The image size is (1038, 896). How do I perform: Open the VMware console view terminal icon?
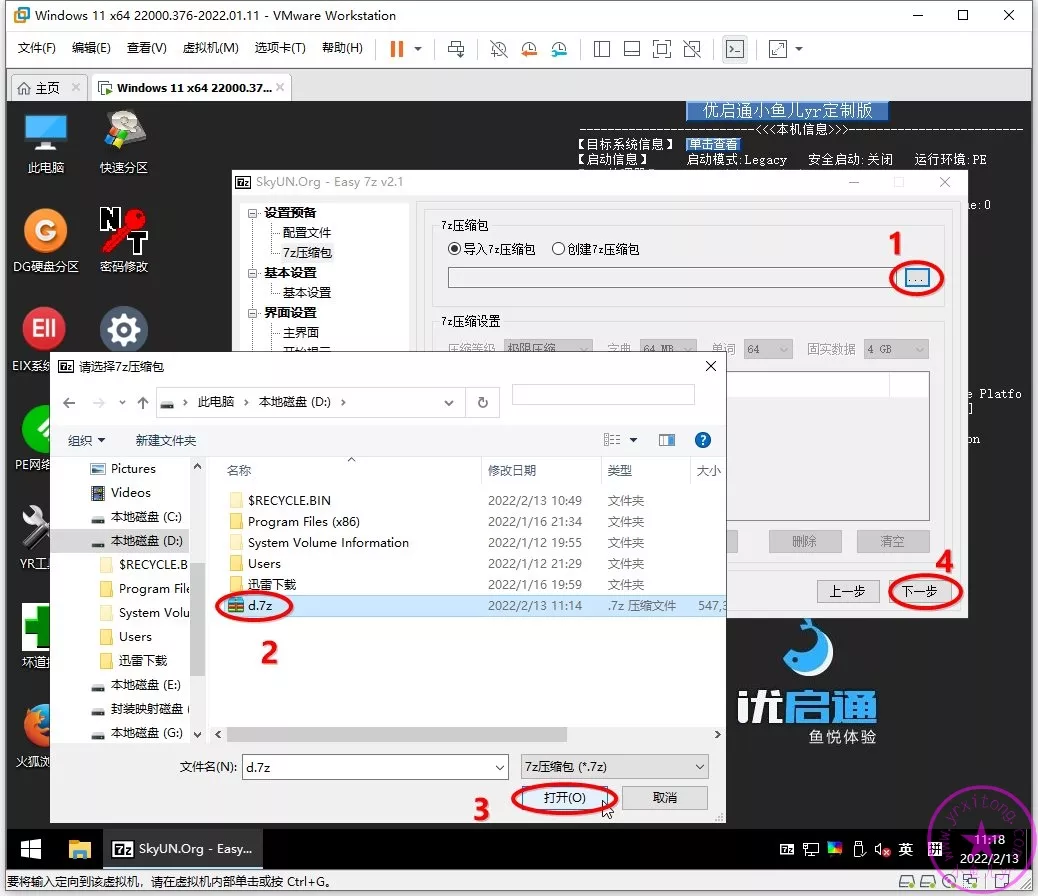pyautogui.click(x=734, y=49)
